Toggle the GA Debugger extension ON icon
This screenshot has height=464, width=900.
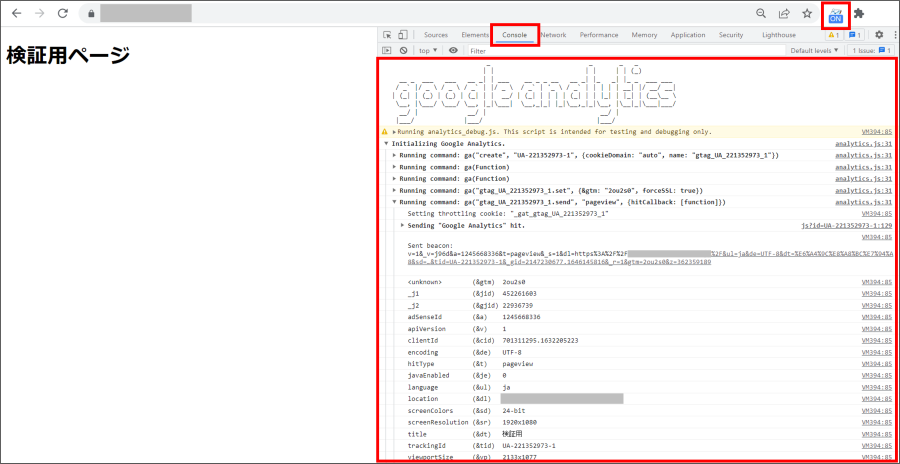[x=836, y=14]
